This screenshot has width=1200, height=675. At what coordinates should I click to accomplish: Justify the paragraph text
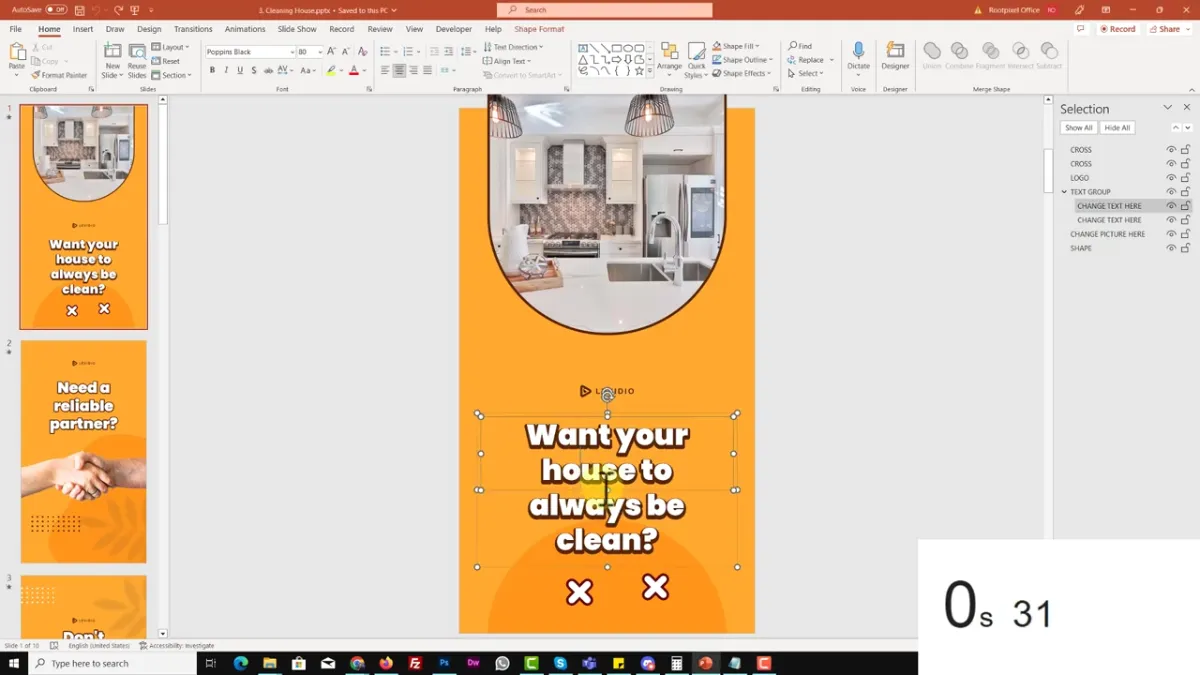(x=427, y=70)
